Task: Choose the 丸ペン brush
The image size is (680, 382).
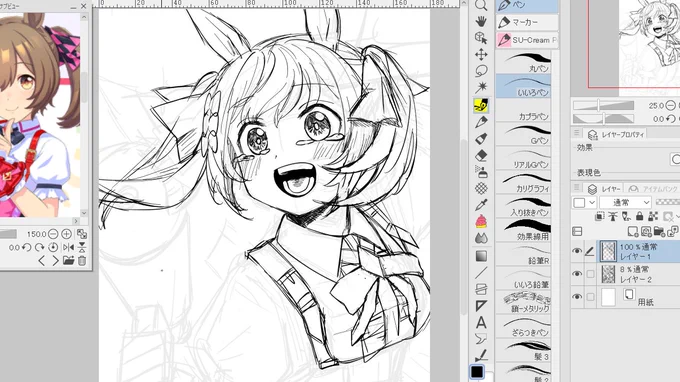Action: point(523,62)
